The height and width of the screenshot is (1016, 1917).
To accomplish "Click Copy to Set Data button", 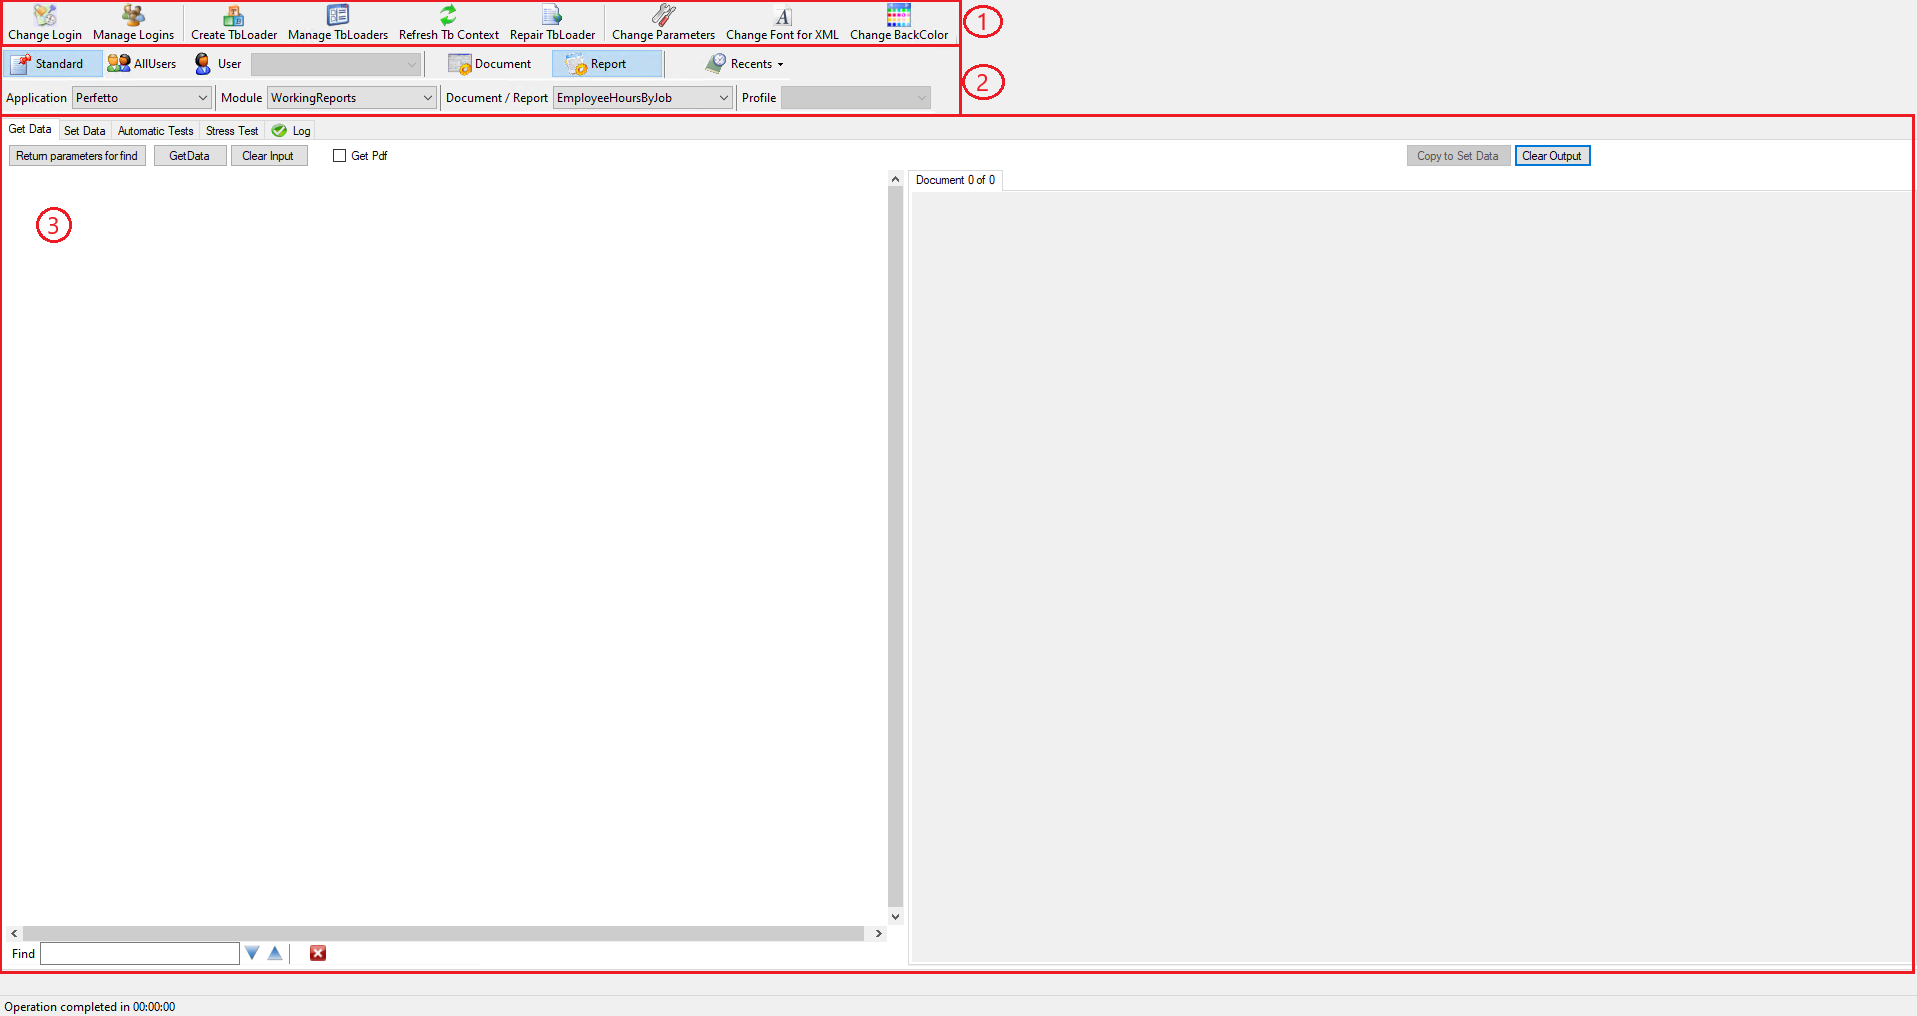I will (x=1457, y=156).
